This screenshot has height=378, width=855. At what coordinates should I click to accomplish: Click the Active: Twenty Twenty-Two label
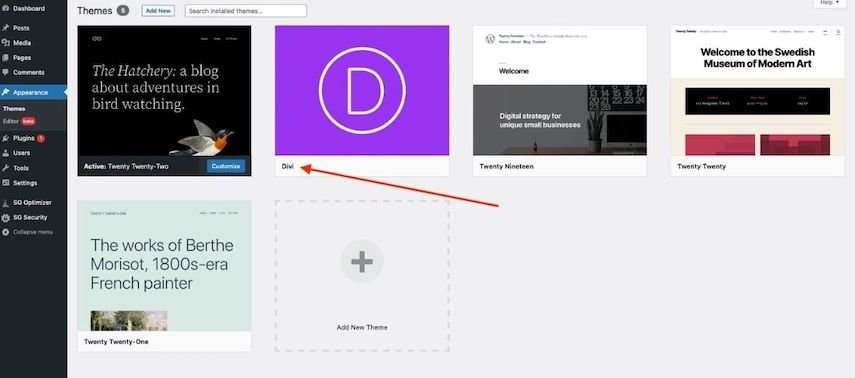click(x=126, y=166)
